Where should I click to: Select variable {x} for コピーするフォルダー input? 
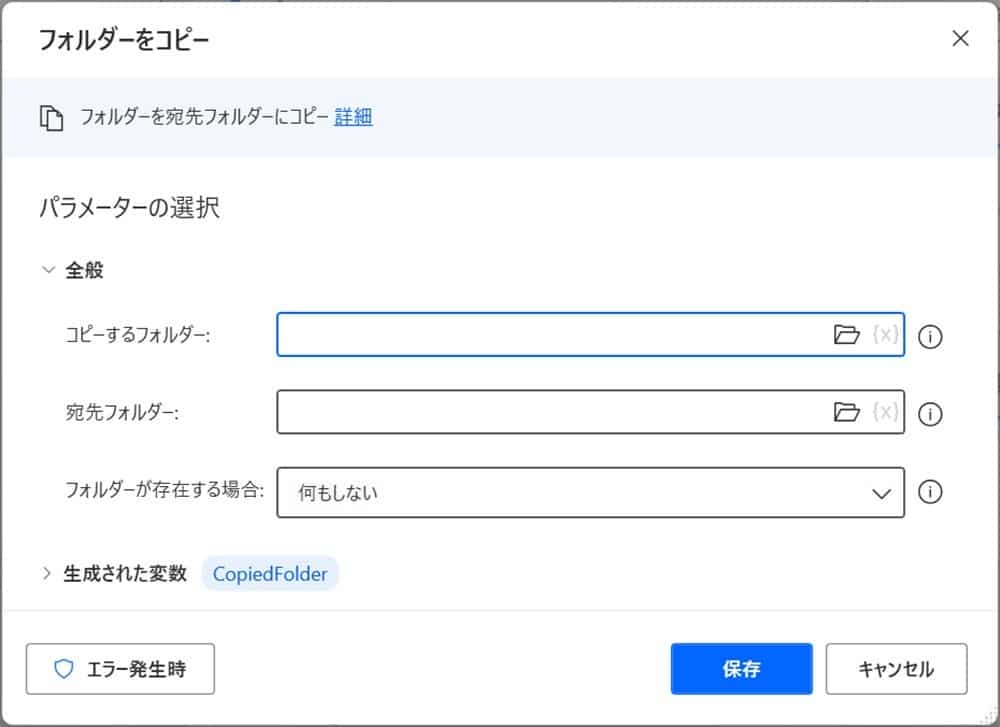pos(884,335)
